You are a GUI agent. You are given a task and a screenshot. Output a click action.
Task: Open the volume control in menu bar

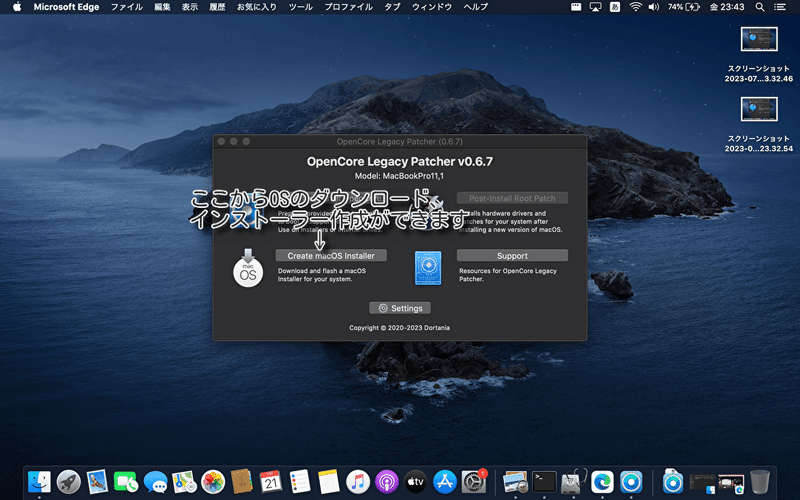[x=654, y=7]
